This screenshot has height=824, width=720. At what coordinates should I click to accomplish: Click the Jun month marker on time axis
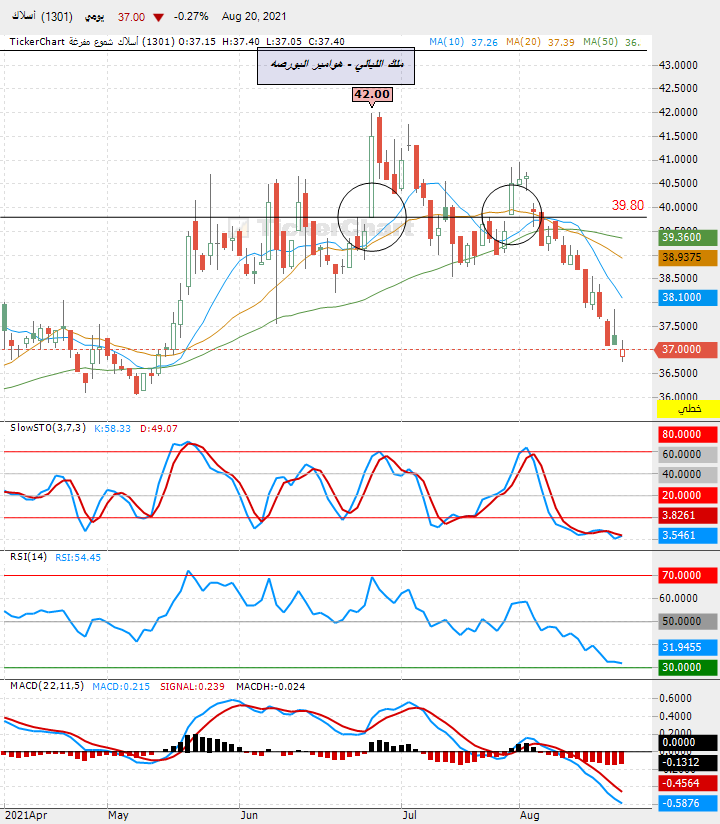249,815
